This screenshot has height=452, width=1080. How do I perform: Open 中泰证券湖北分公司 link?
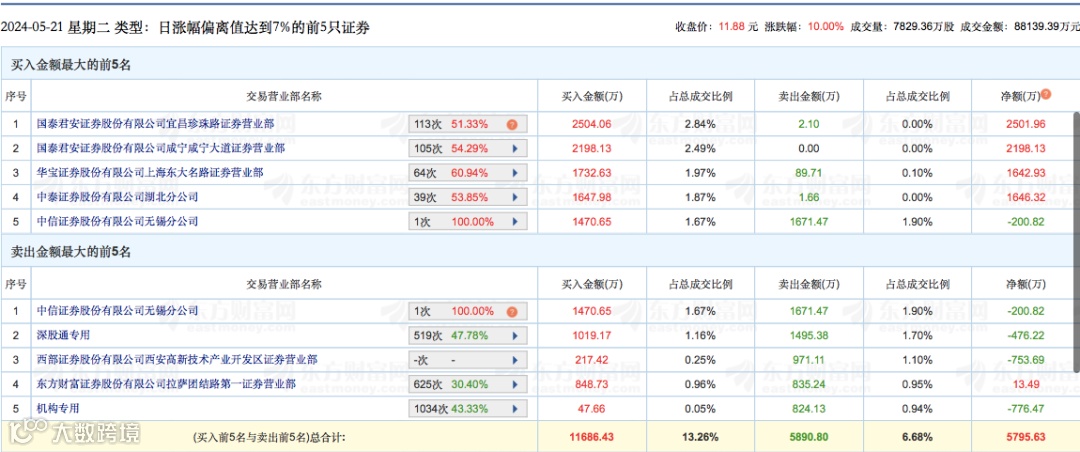[x=117, y=196]
